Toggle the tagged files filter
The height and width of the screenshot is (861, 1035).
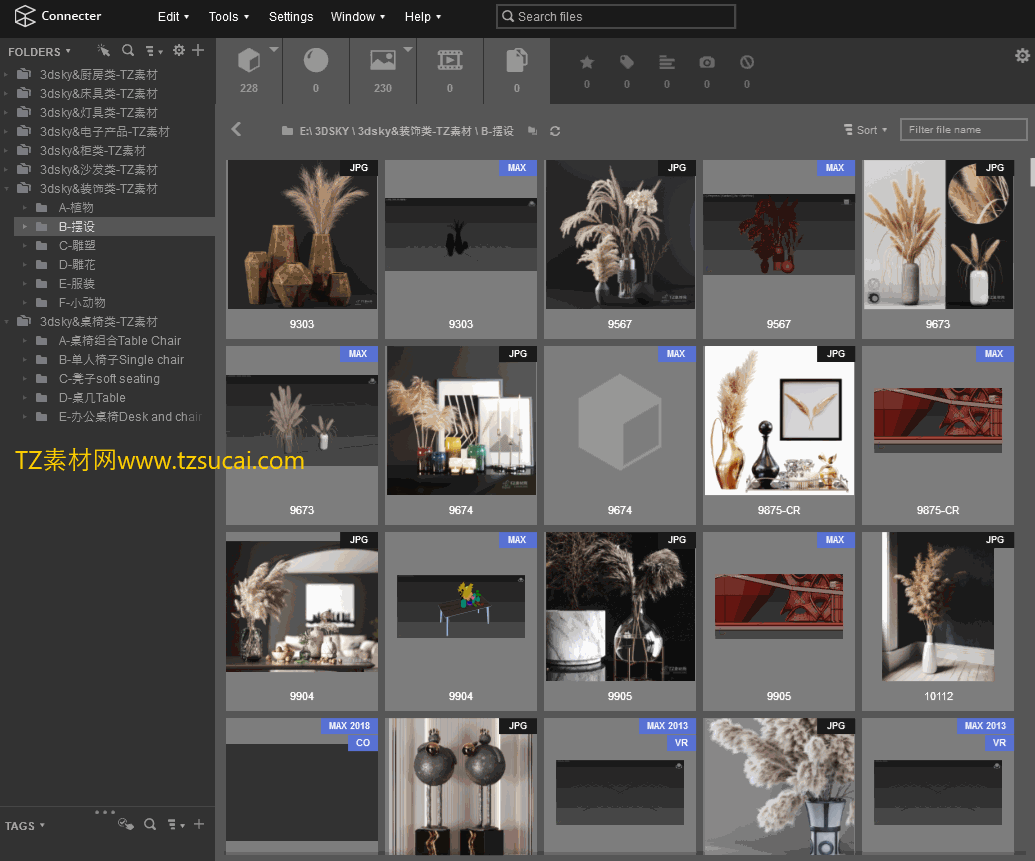click(x=627, y=63)
